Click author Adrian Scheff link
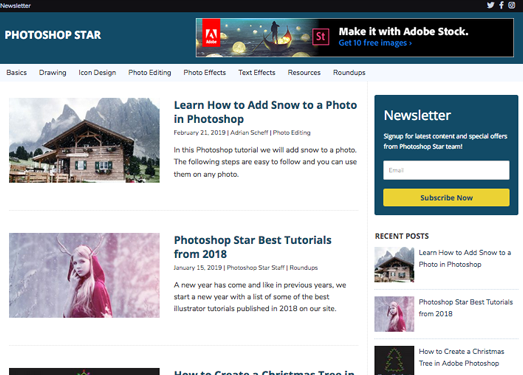This screenshot has width=523, height=375. point(249,132)
